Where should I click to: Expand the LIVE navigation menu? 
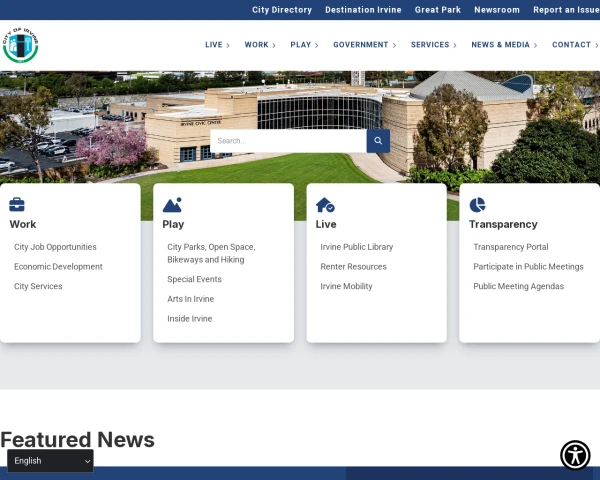pos(217,45)
